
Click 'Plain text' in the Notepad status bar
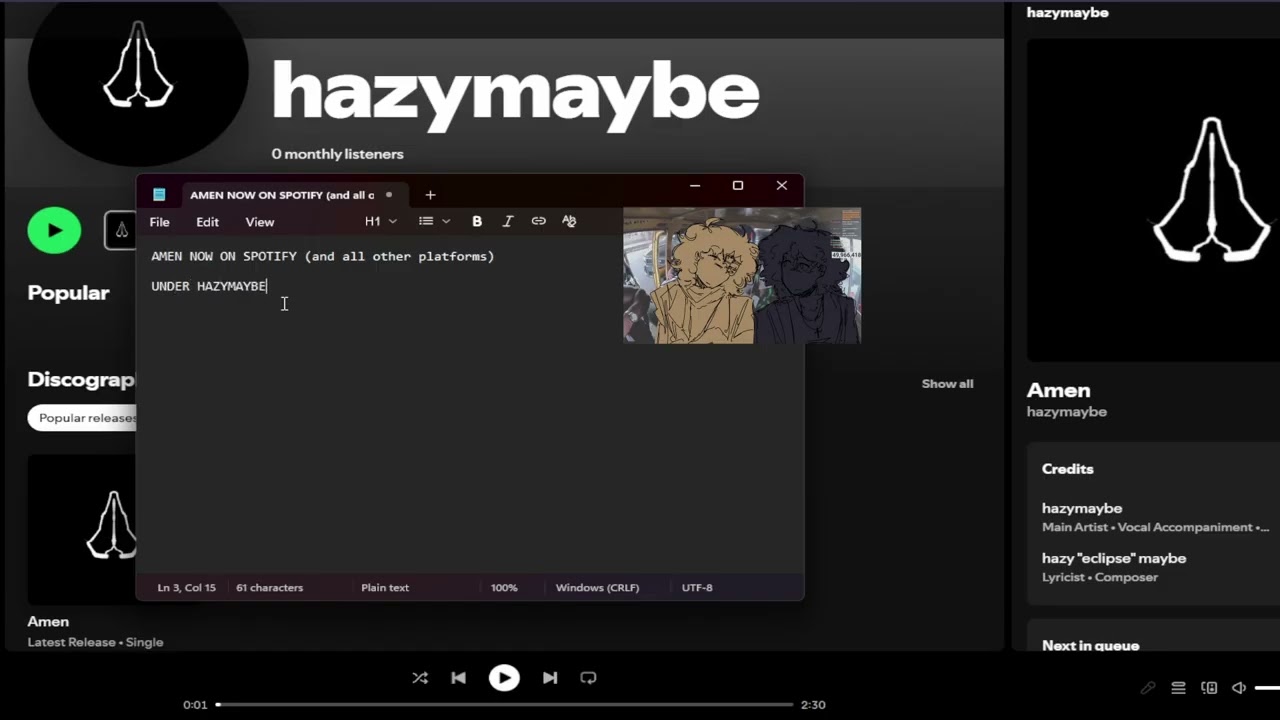click(385, 588)
